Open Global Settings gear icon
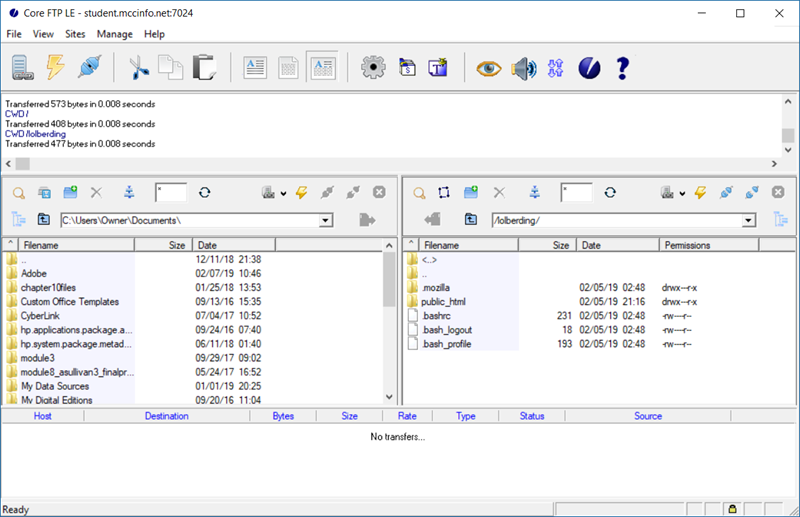Image resolution: width=800 pixels, height=517 pixels. coord(373,67)
